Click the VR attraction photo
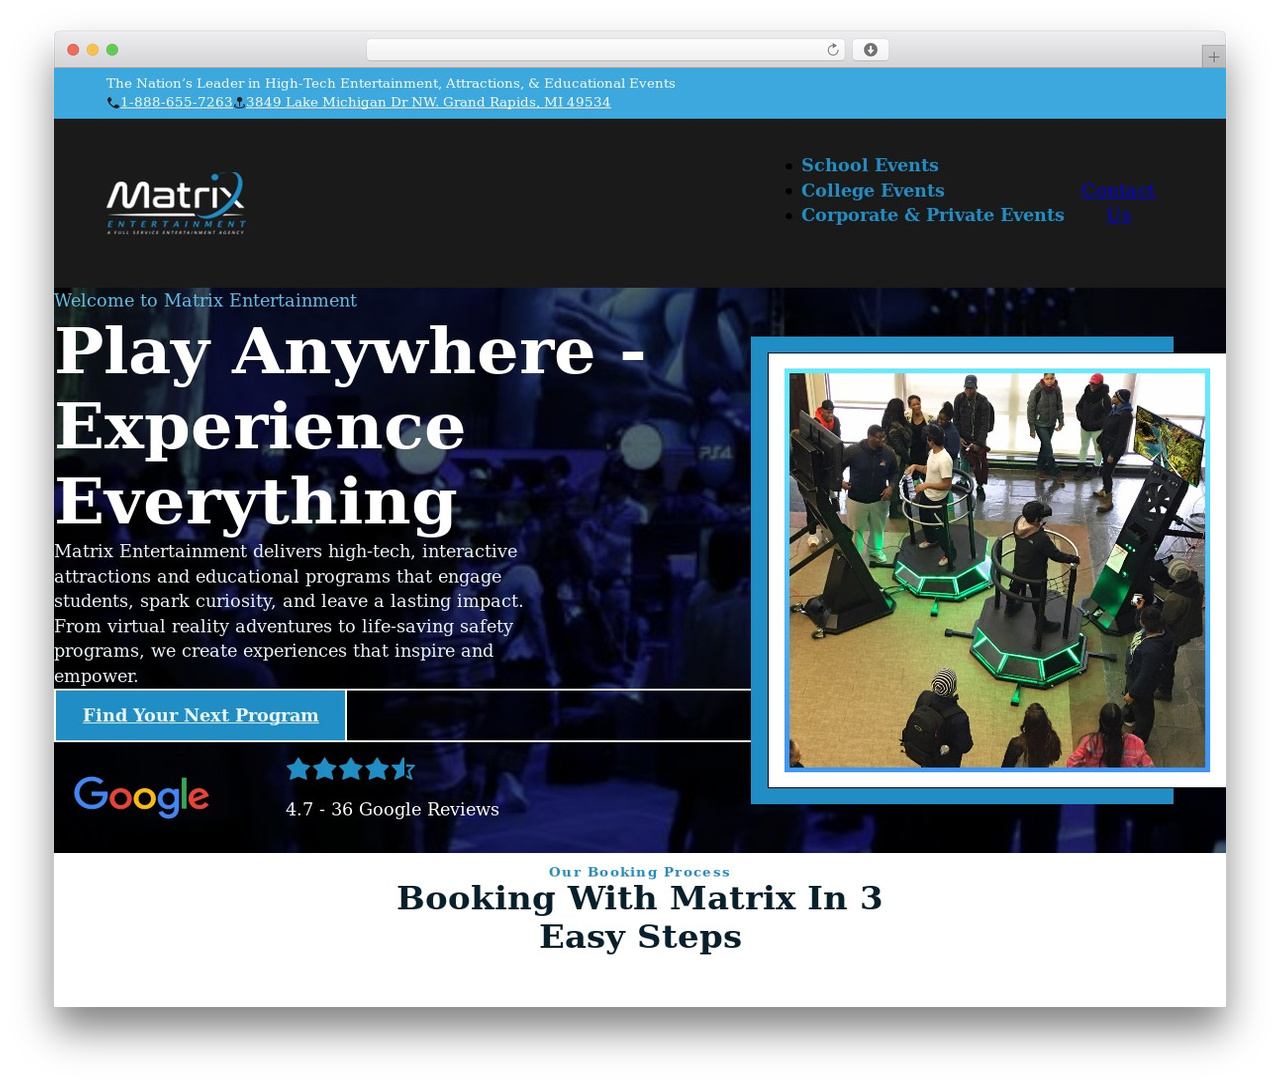Image resolution: width=1280 pixels, height=1084 pixels. pos(997,570)
